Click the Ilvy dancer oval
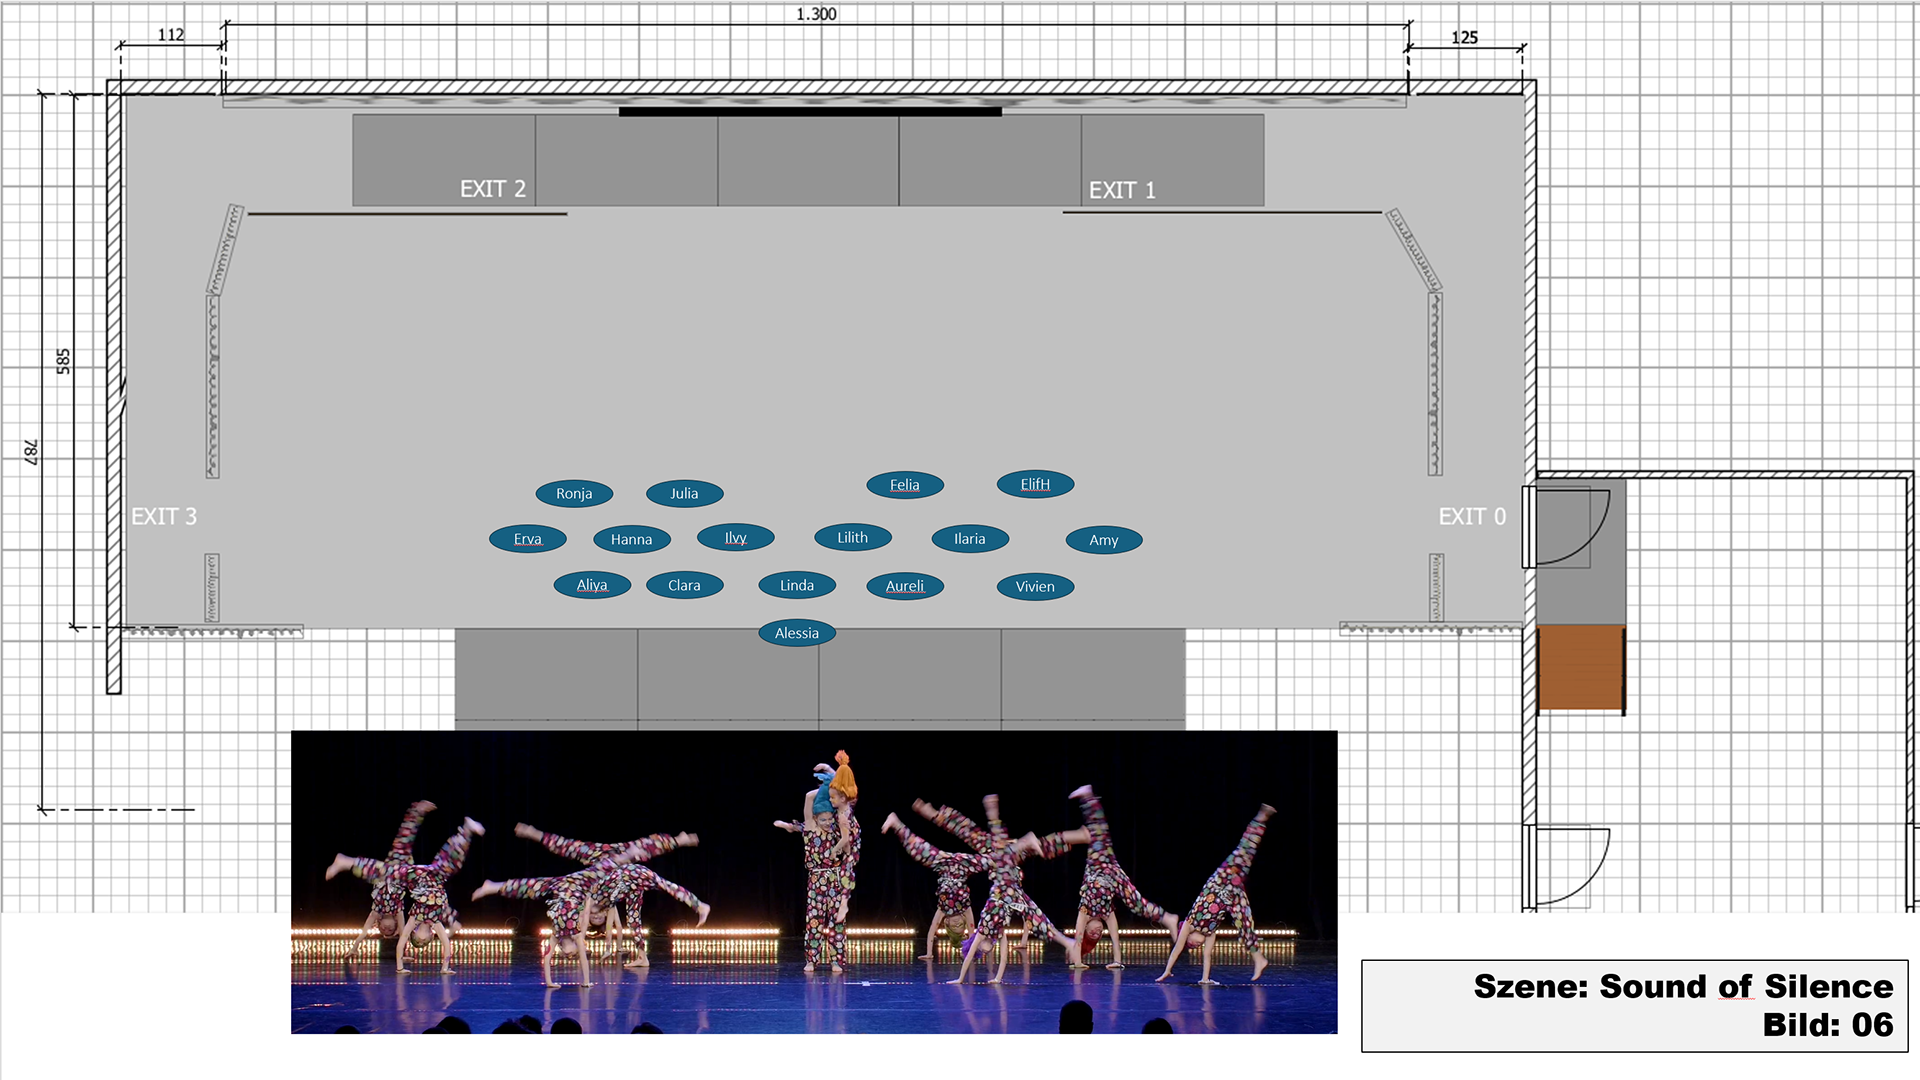 (x=736, y=537)
